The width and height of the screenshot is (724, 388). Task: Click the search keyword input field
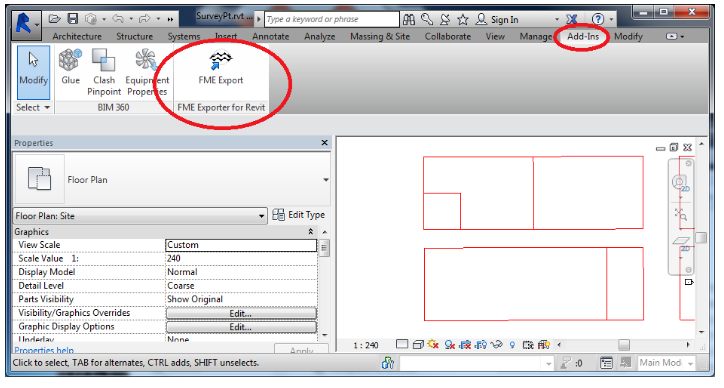332,19
